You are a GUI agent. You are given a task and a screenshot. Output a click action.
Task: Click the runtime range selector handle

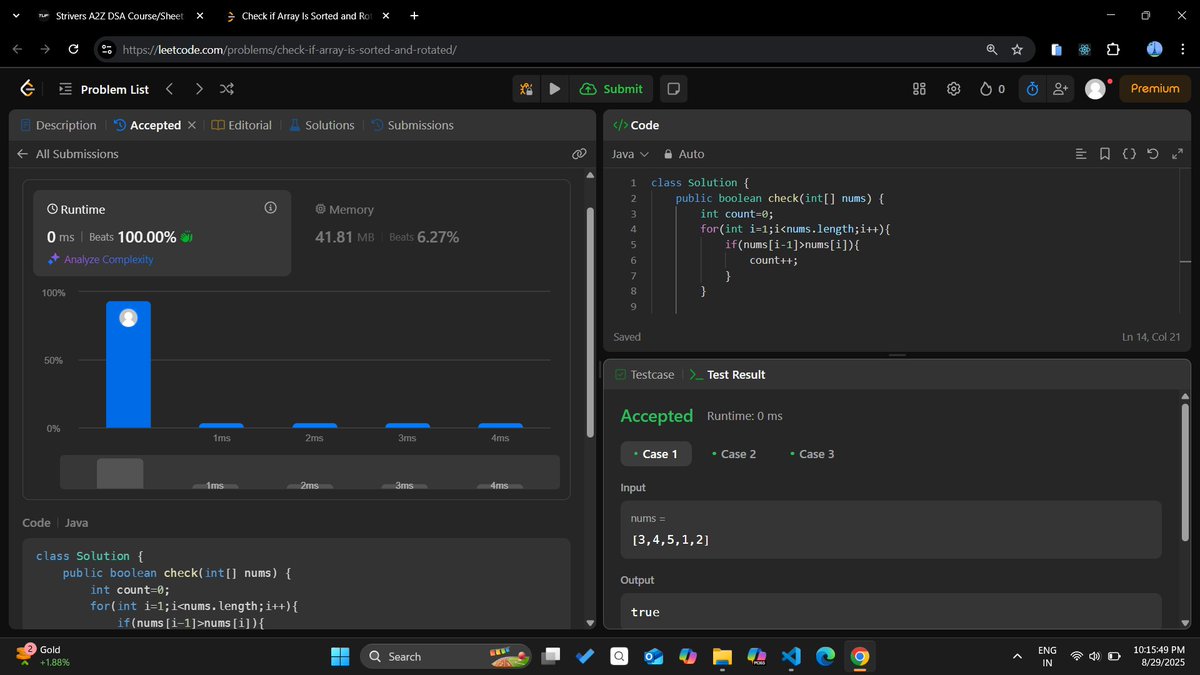coord(120,473)
